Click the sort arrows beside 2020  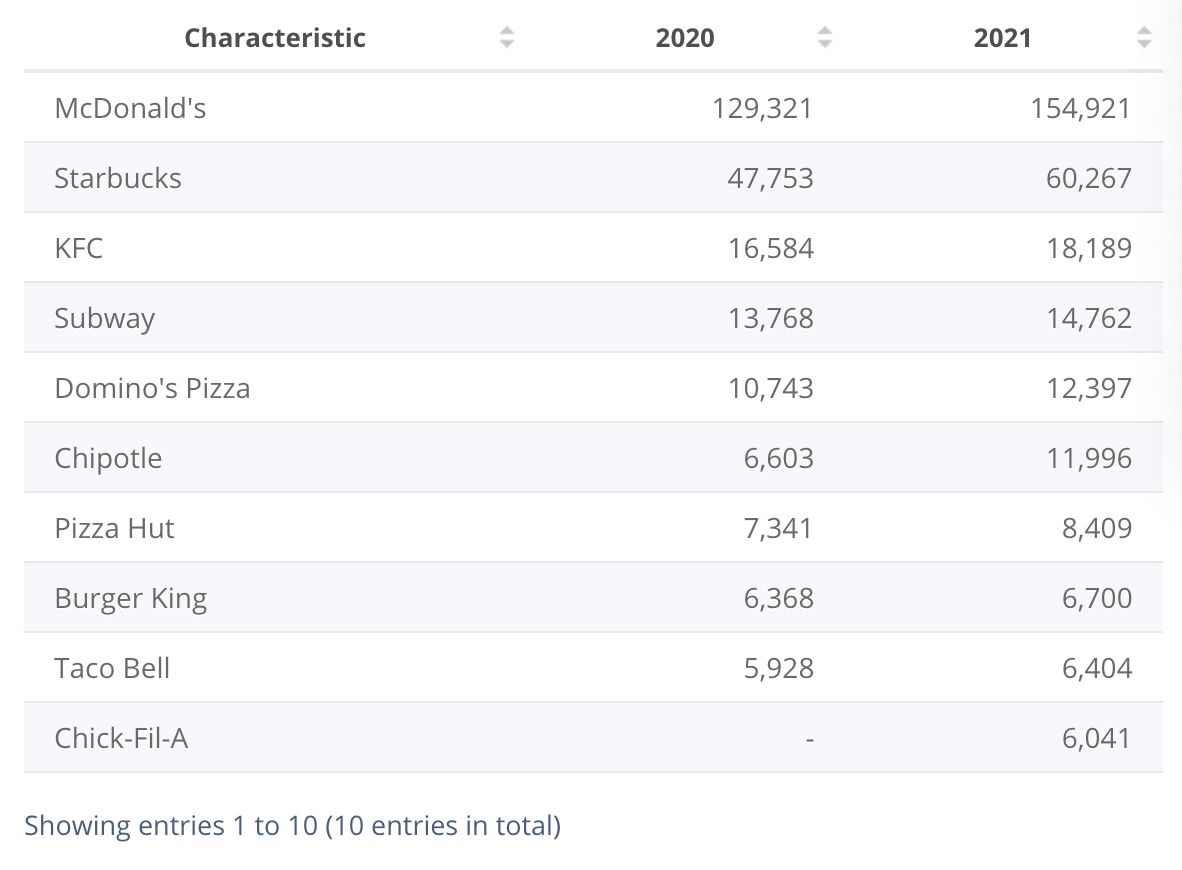825,38
